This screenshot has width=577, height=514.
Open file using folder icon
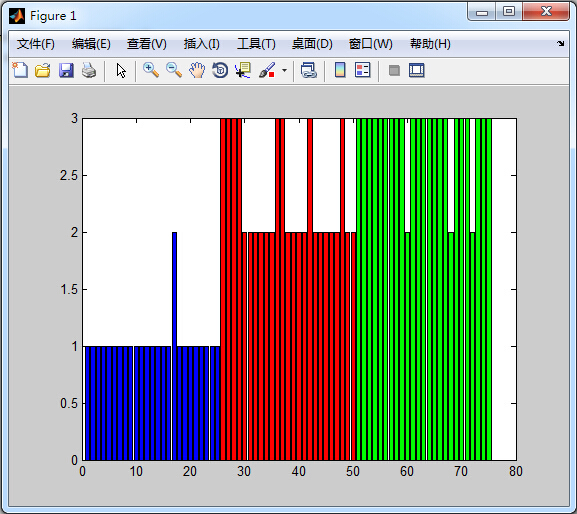pyautogui.click(x=43, y=70)
